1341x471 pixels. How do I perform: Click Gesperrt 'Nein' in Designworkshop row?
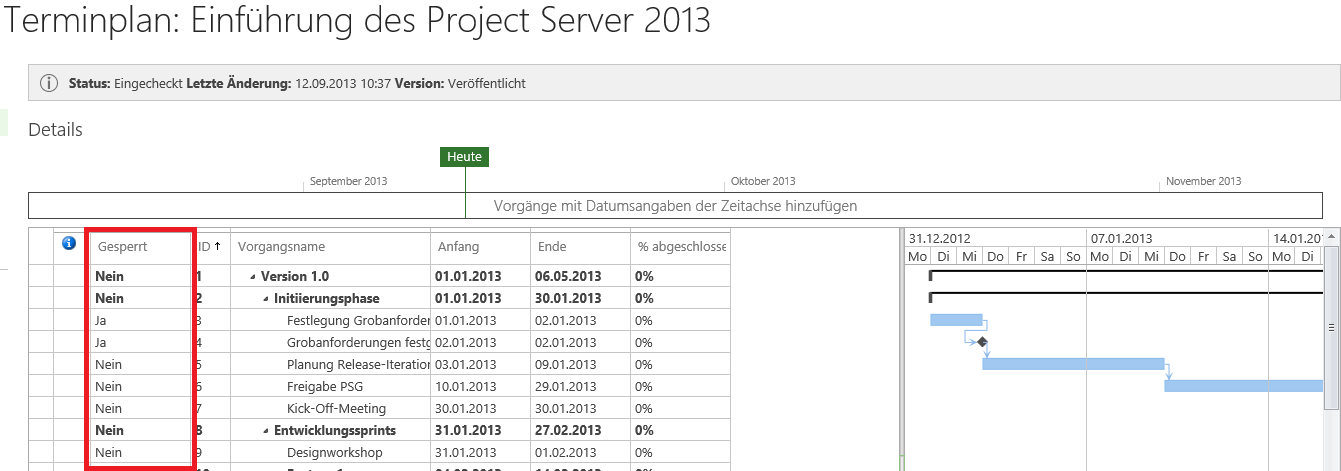[x=109, y=453]
